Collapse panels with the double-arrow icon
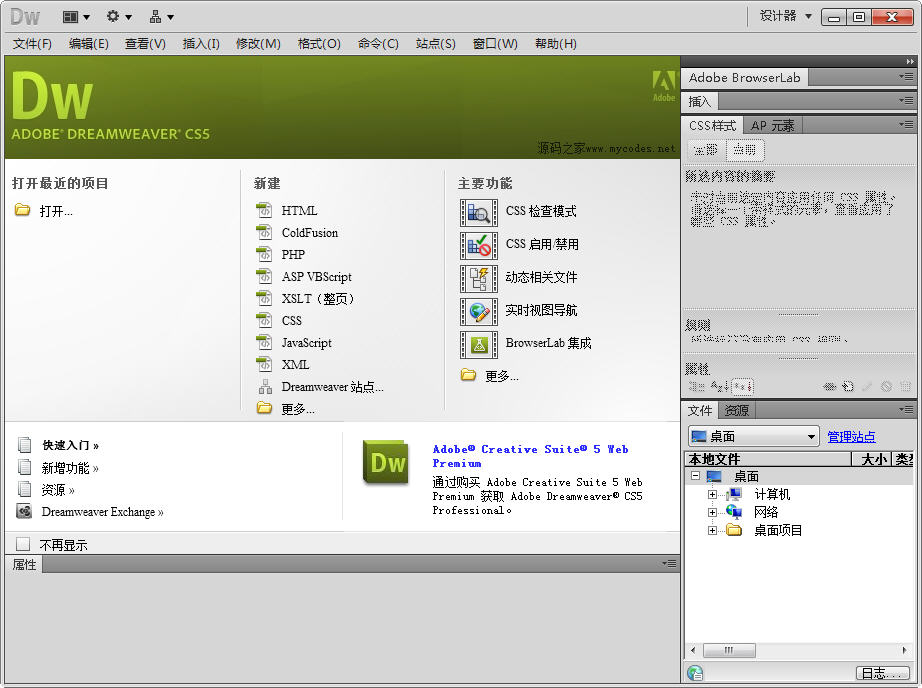This screenshot has width=922, height=688. tap(910, 61)
